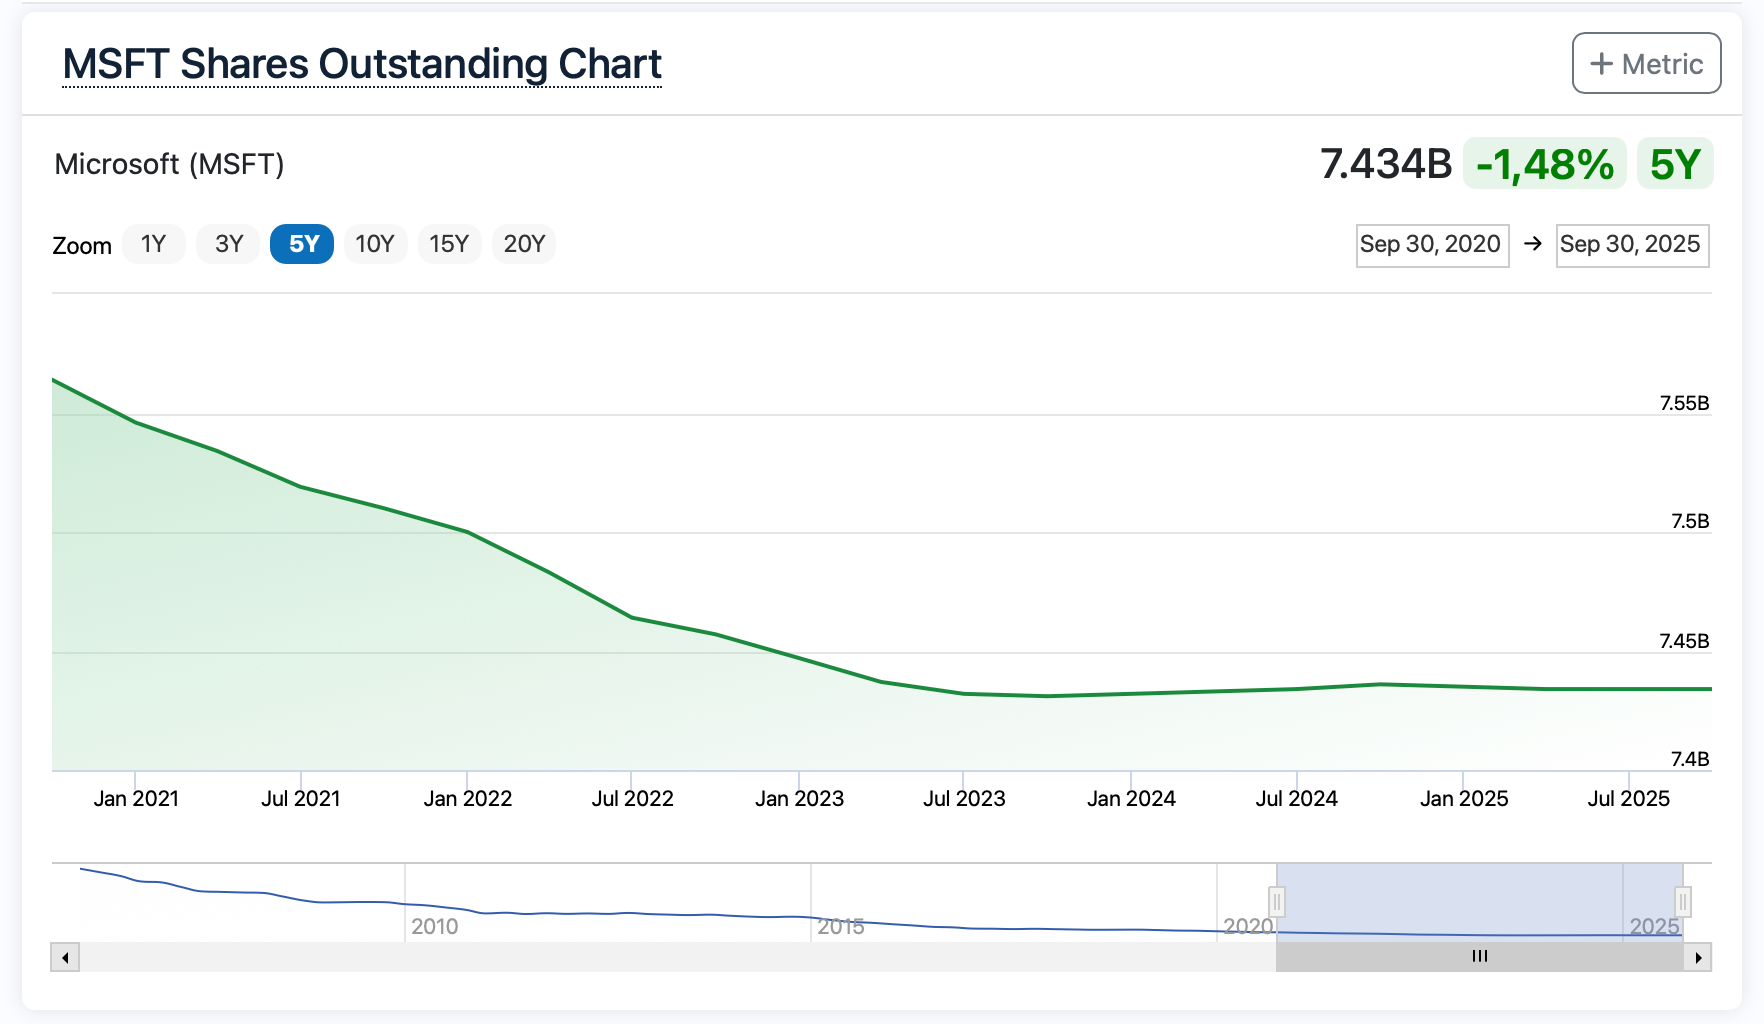Click the right scroll arrow on navigator
This screenshot has width=1764, height=1024.
(x=1698, y=957)
